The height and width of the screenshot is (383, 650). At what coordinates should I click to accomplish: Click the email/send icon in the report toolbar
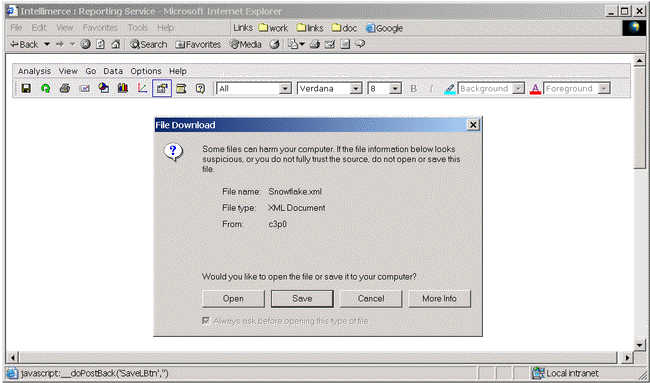tap(85, 88)
